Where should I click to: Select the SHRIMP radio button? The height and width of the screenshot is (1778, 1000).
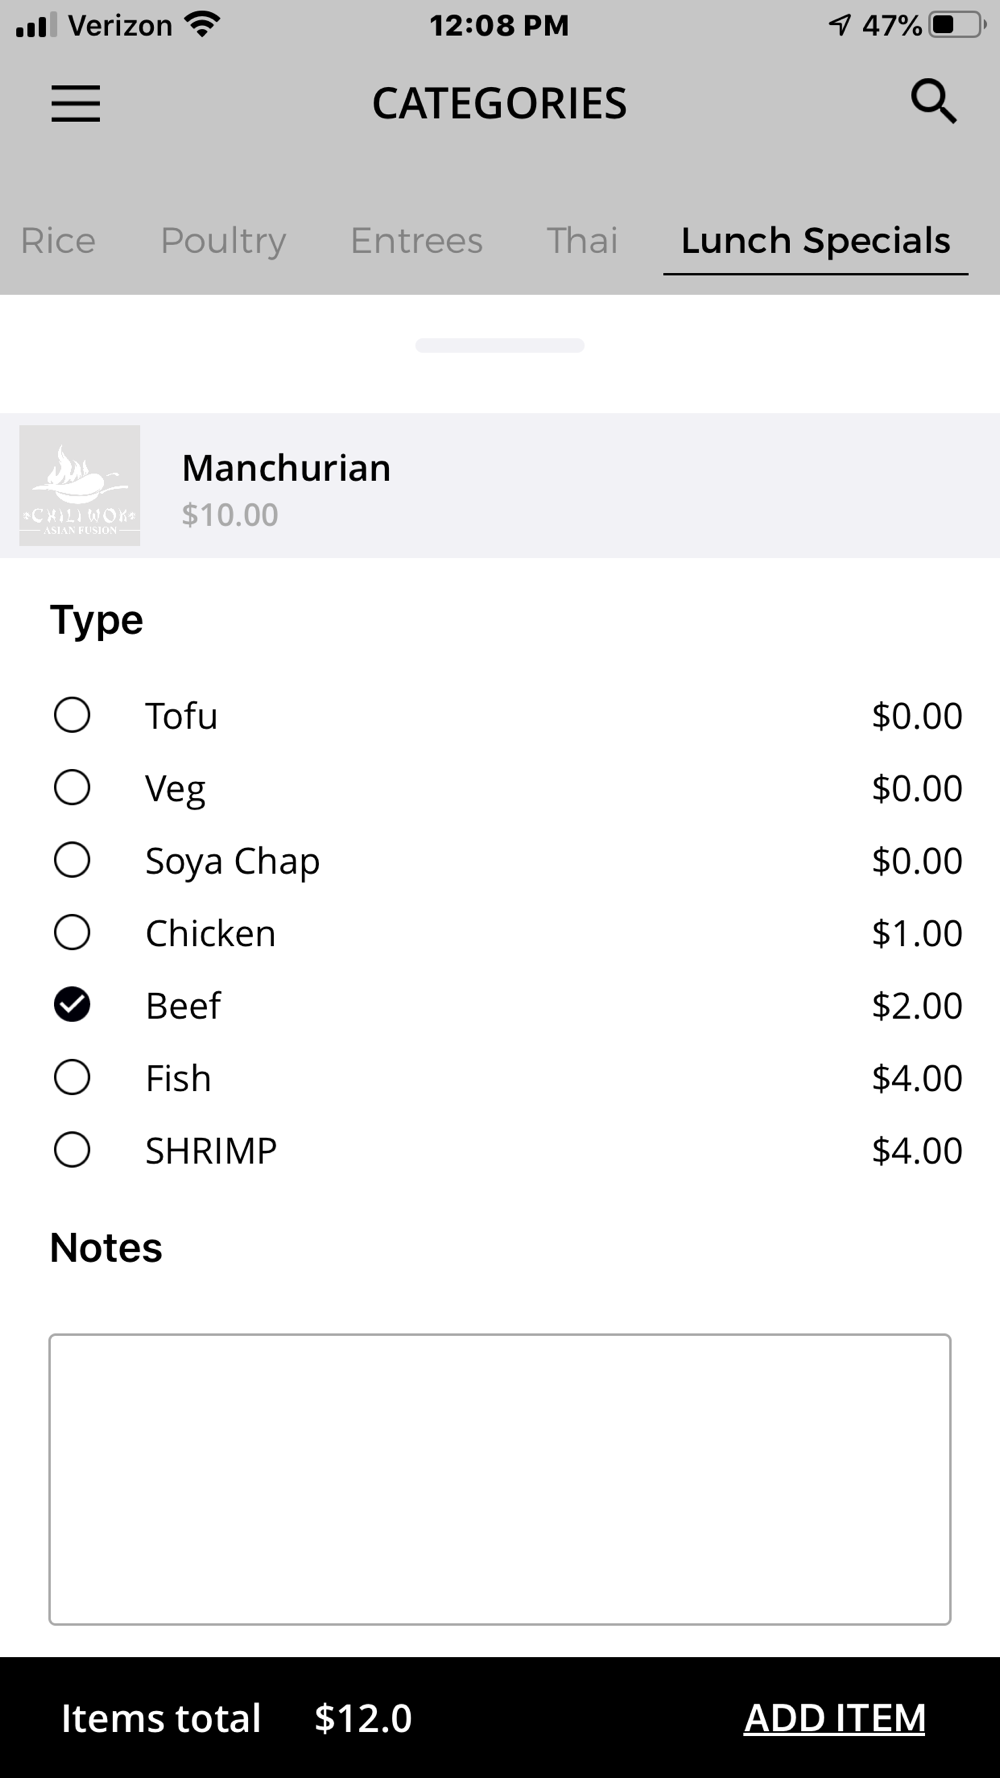click(72, 1150)
